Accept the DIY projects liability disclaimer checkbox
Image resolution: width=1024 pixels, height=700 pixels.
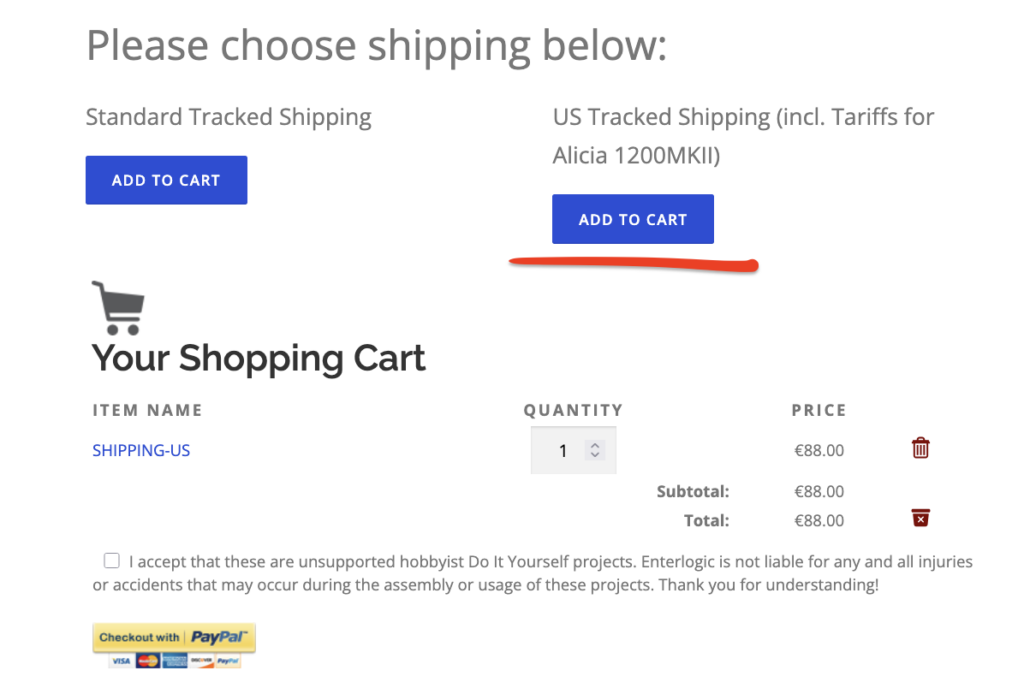[112, 561]
